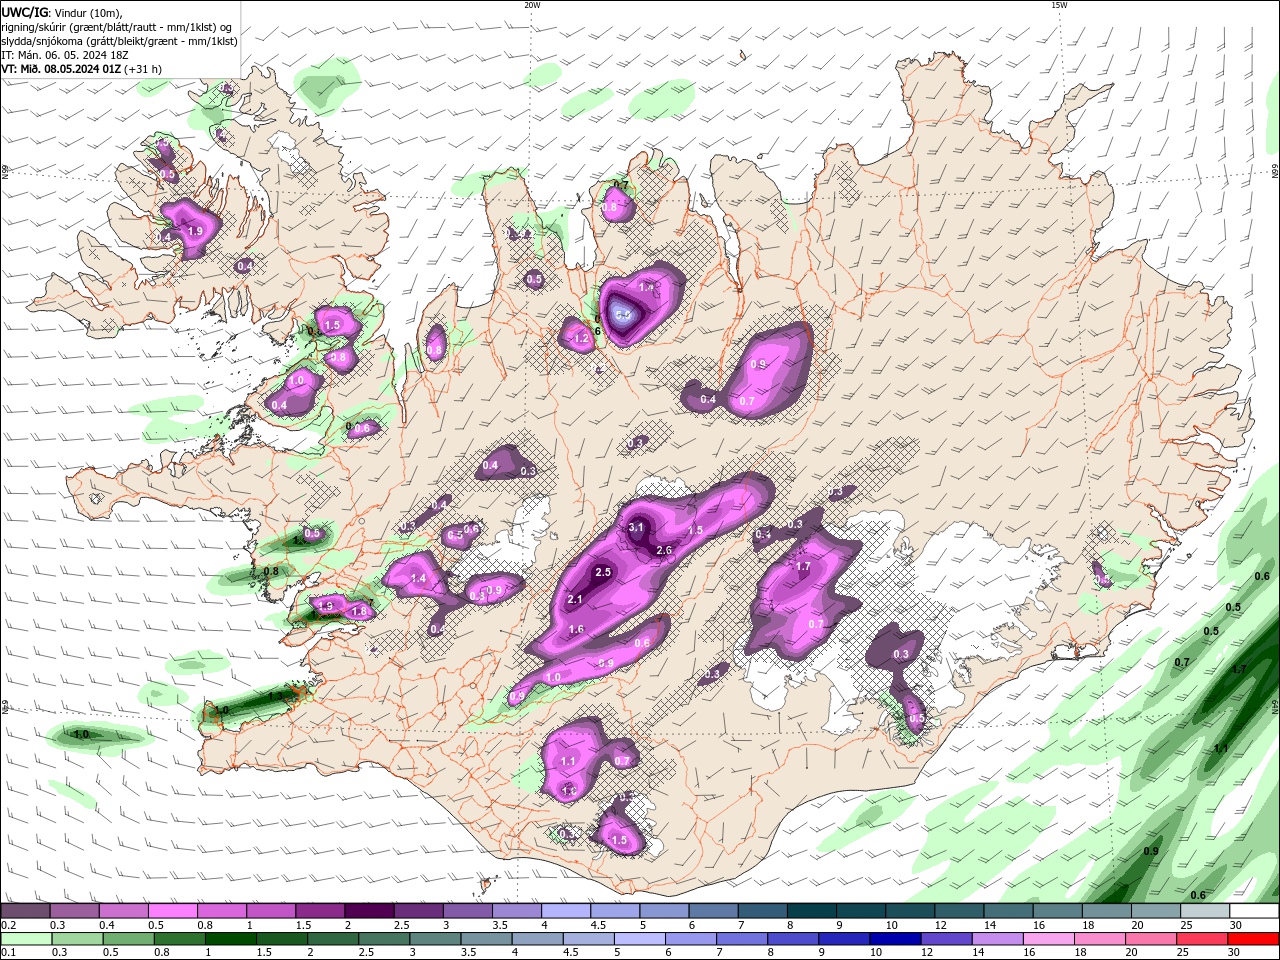Select the light lavender snow swatch labeled 4
Image resolution: width=1280 pixels, height=960 pixels.
coord(566,911)
